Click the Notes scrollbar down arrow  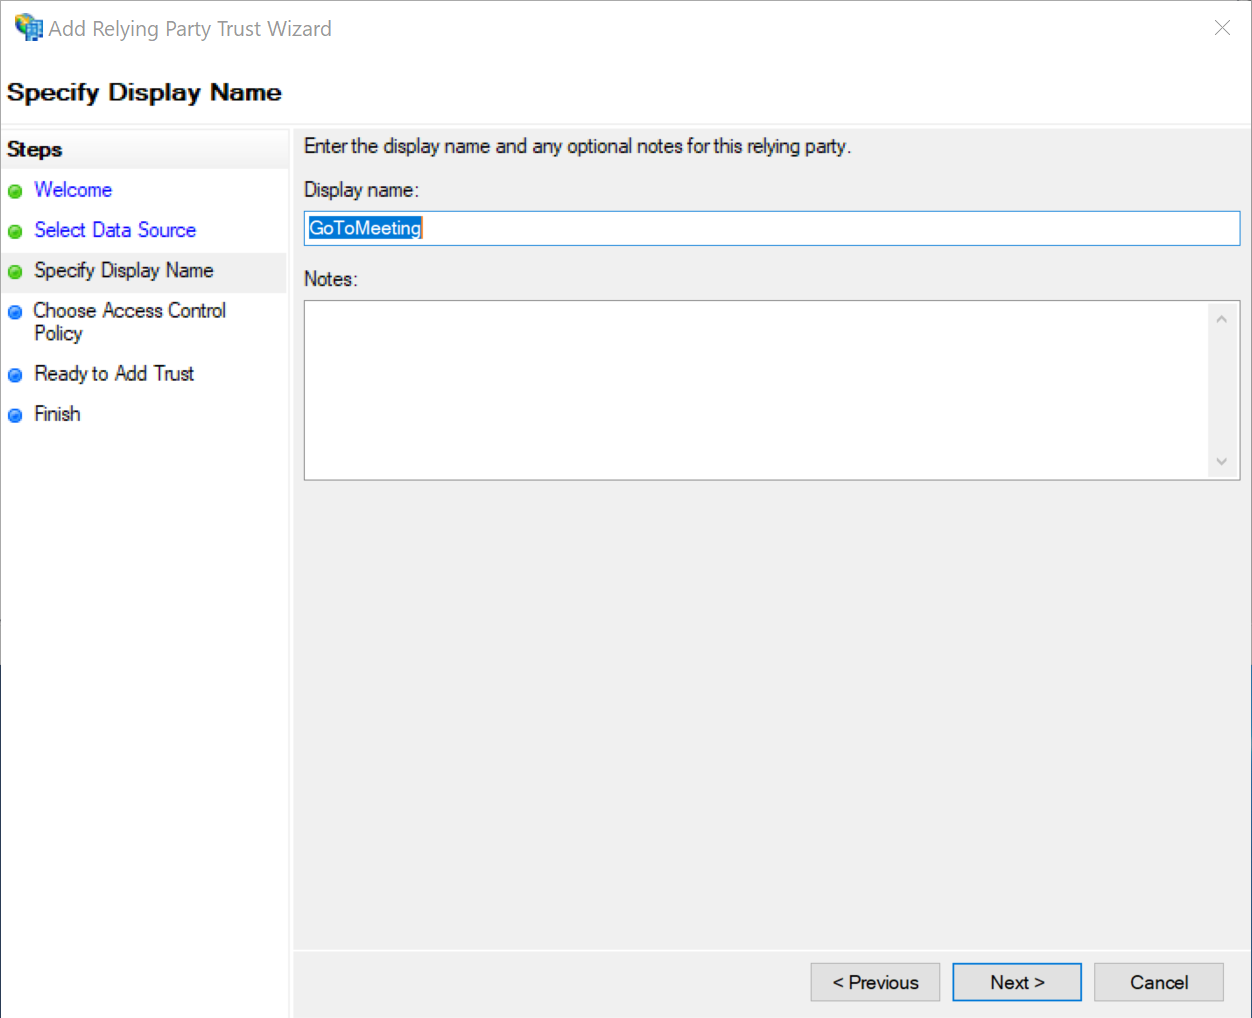1222,462
